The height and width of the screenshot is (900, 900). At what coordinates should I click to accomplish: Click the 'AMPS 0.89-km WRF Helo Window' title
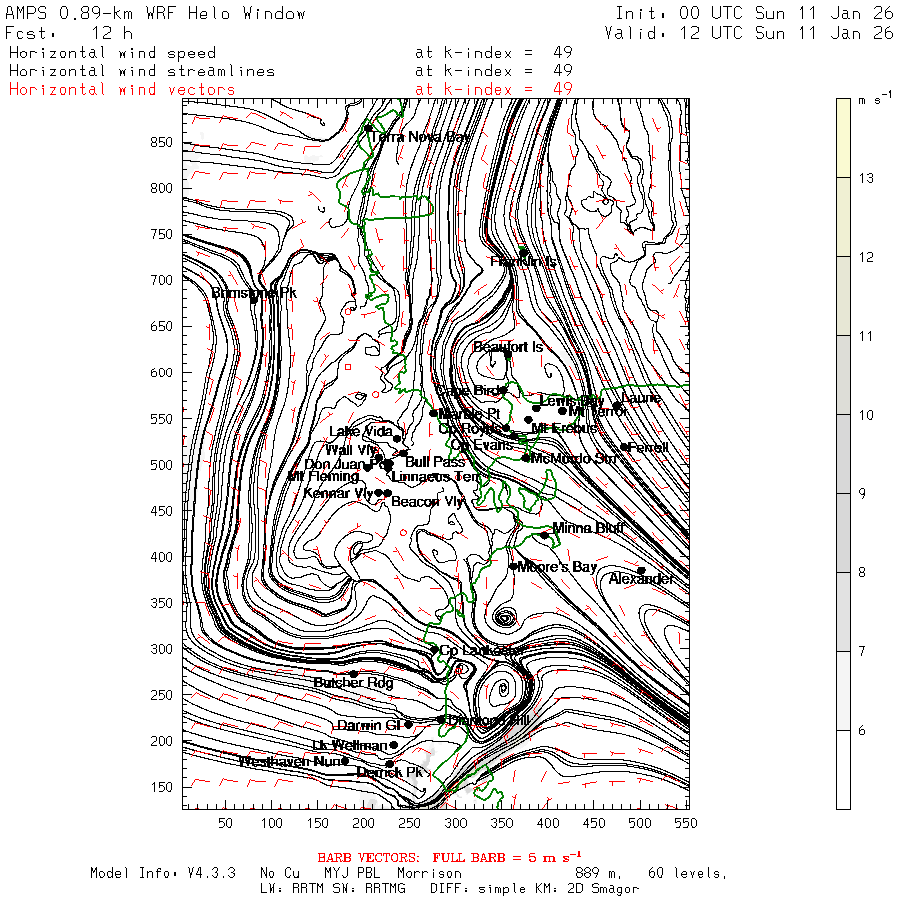[x=156, y=13]
